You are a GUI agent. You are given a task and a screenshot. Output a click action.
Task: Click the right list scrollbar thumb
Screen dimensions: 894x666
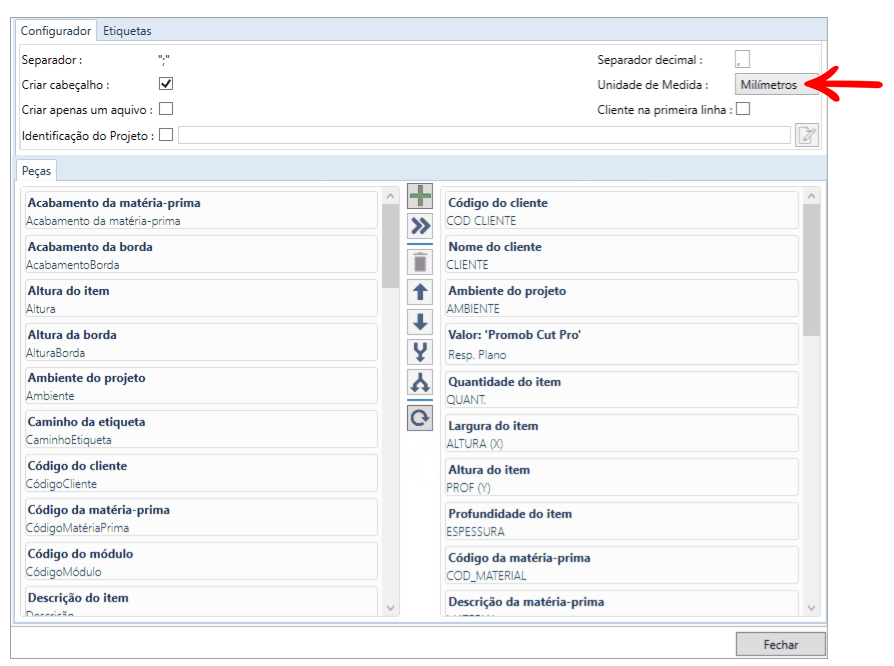point(811,270)
